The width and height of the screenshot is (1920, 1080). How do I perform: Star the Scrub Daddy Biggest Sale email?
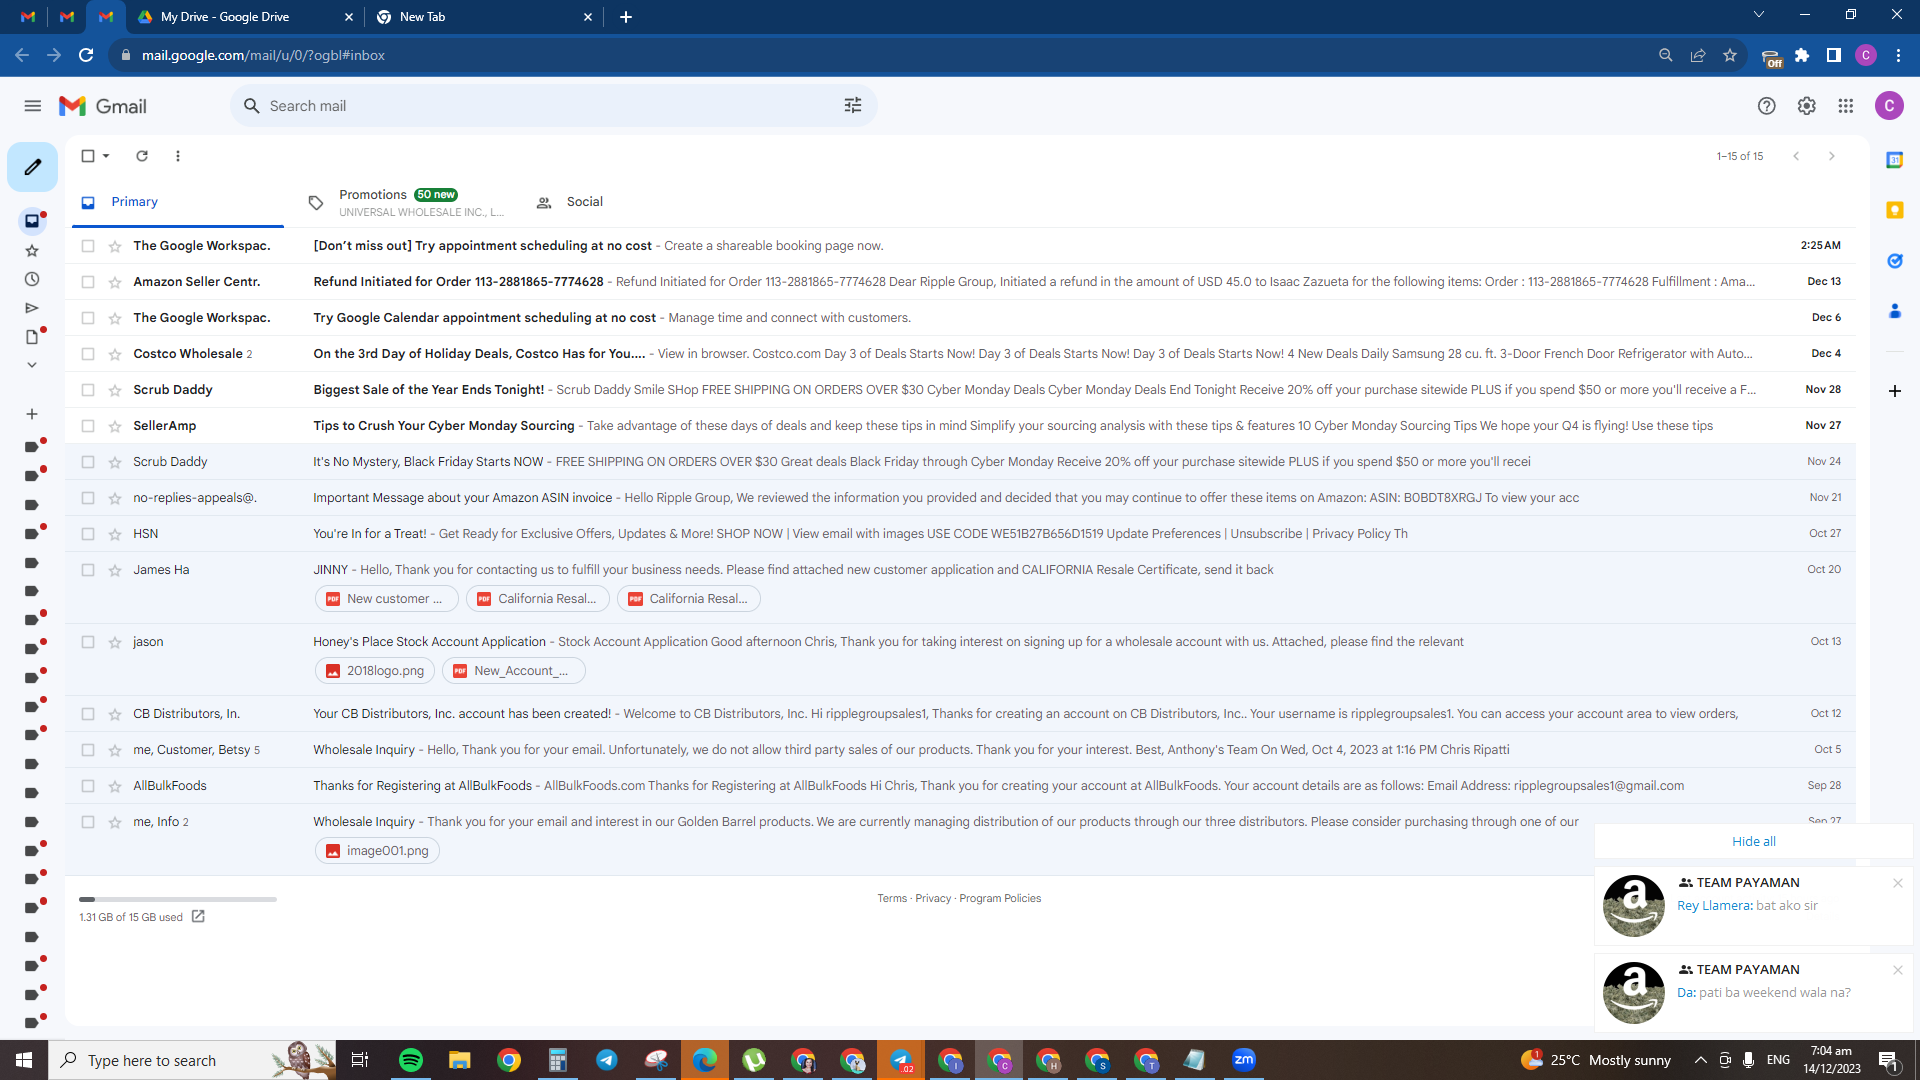tap(115, 390)
